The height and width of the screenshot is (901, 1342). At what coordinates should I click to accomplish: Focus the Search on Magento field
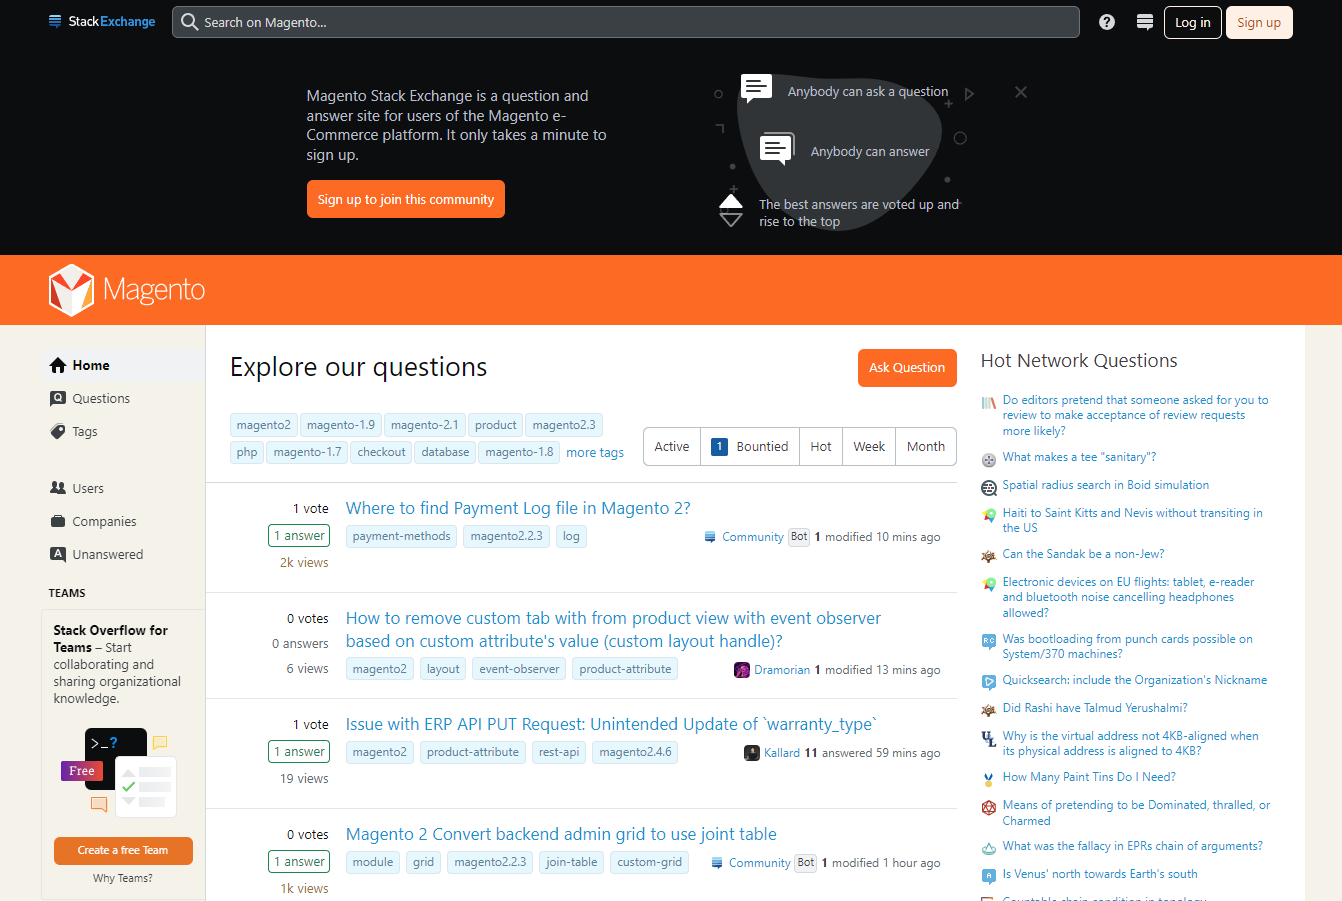coord(626,22)
